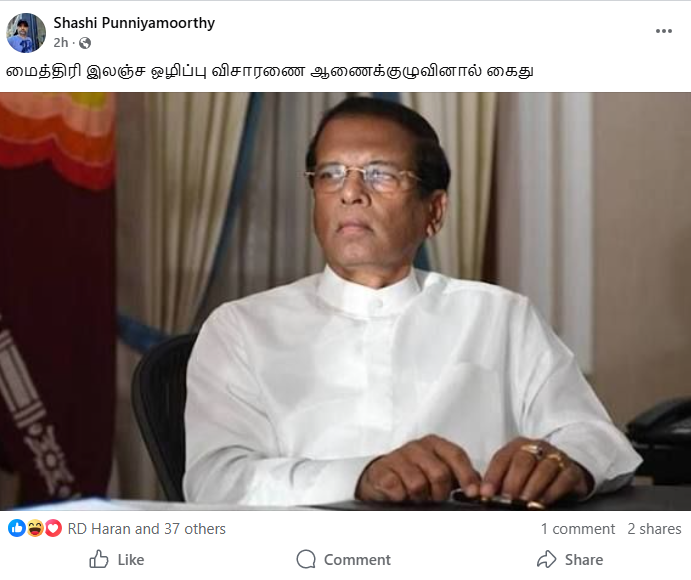Click the Share button label

(x=584, y=560)
